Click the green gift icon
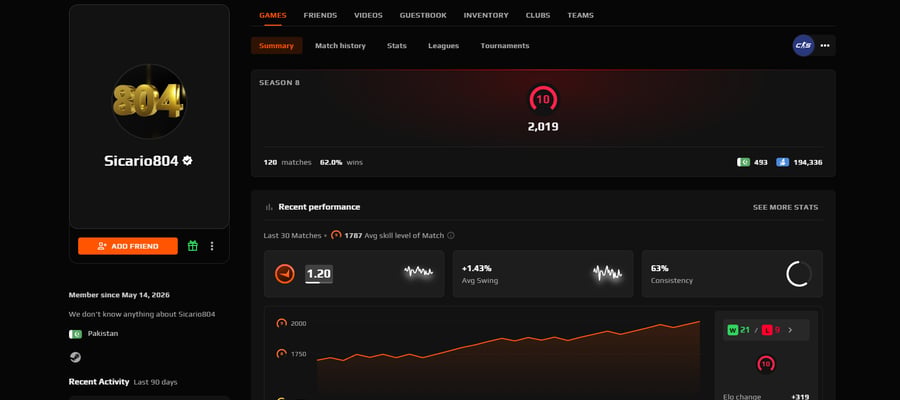The height and width of the screenshot is (400, 900). click(193, 246)
